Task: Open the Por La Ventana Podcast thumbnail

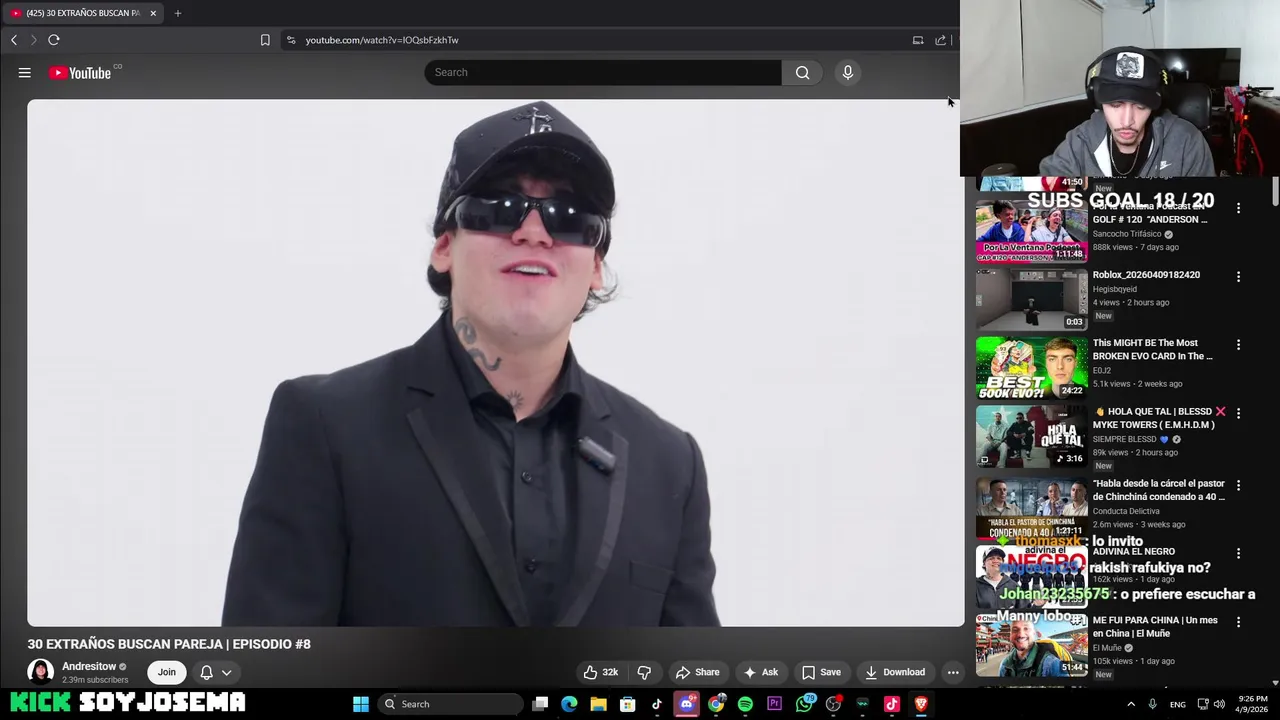Action: 1031,231
